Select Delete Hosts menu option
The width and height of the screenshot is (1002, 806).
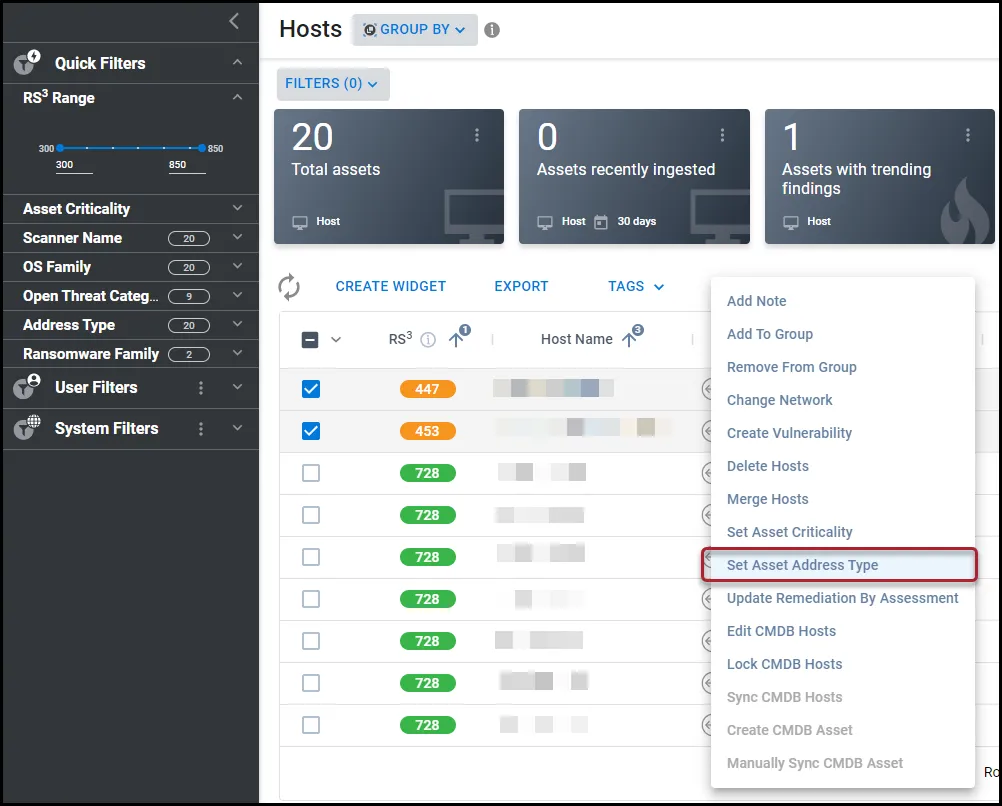(x=843, y=467)
